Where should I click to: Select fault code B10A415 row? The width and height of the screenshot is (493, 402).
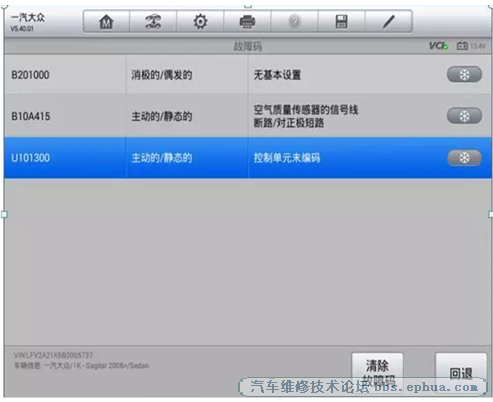point(248,116)
